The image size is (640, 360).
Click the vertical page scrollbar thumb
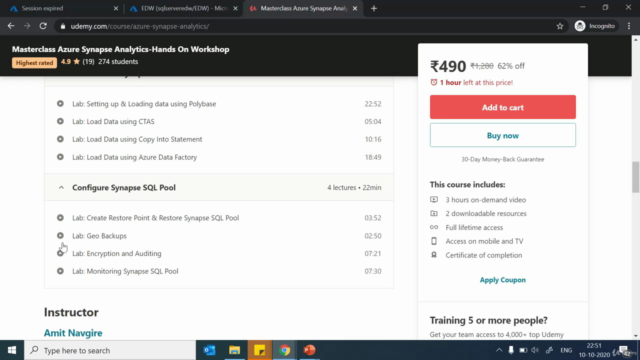click(636, 177)
